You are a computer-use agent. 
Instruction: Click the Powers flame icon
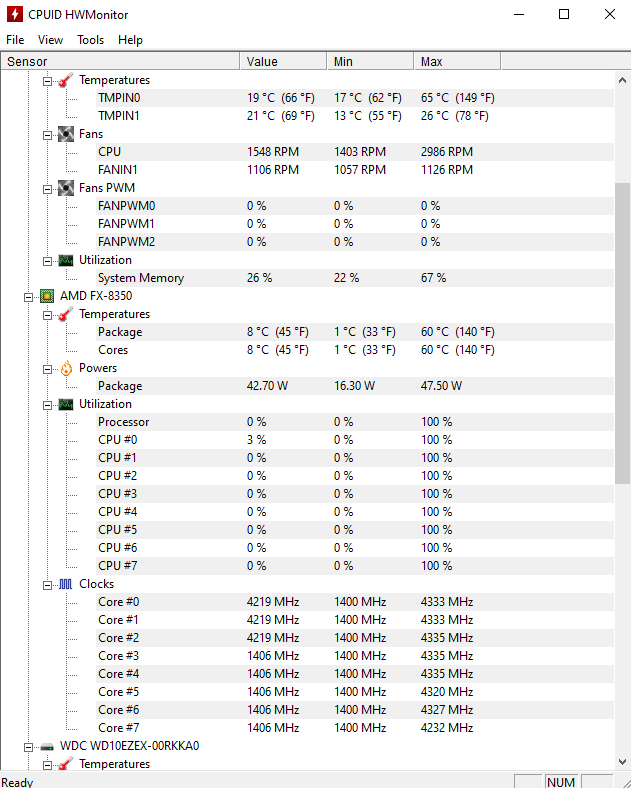tap(66, 368)
